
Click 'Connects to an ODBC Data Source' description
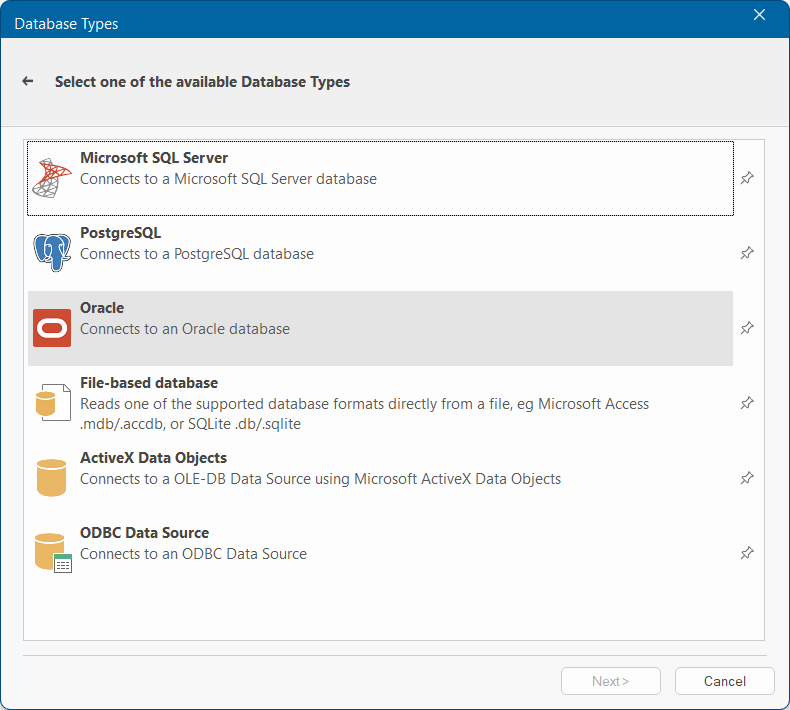[193, 554]
